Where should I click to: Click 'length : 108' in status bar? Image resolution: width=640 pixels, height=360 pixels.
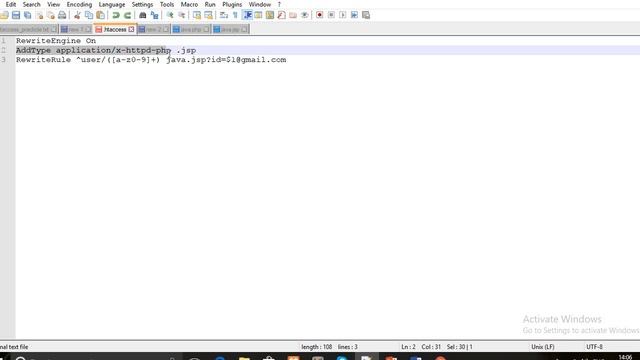(x=316, y=347)
